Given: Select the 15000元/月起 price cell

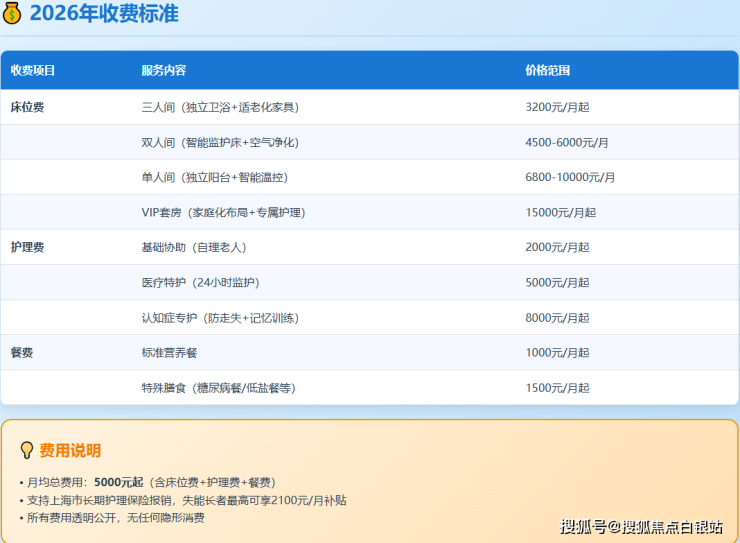Looking at the screenshot, I should (x=560, y=212).
